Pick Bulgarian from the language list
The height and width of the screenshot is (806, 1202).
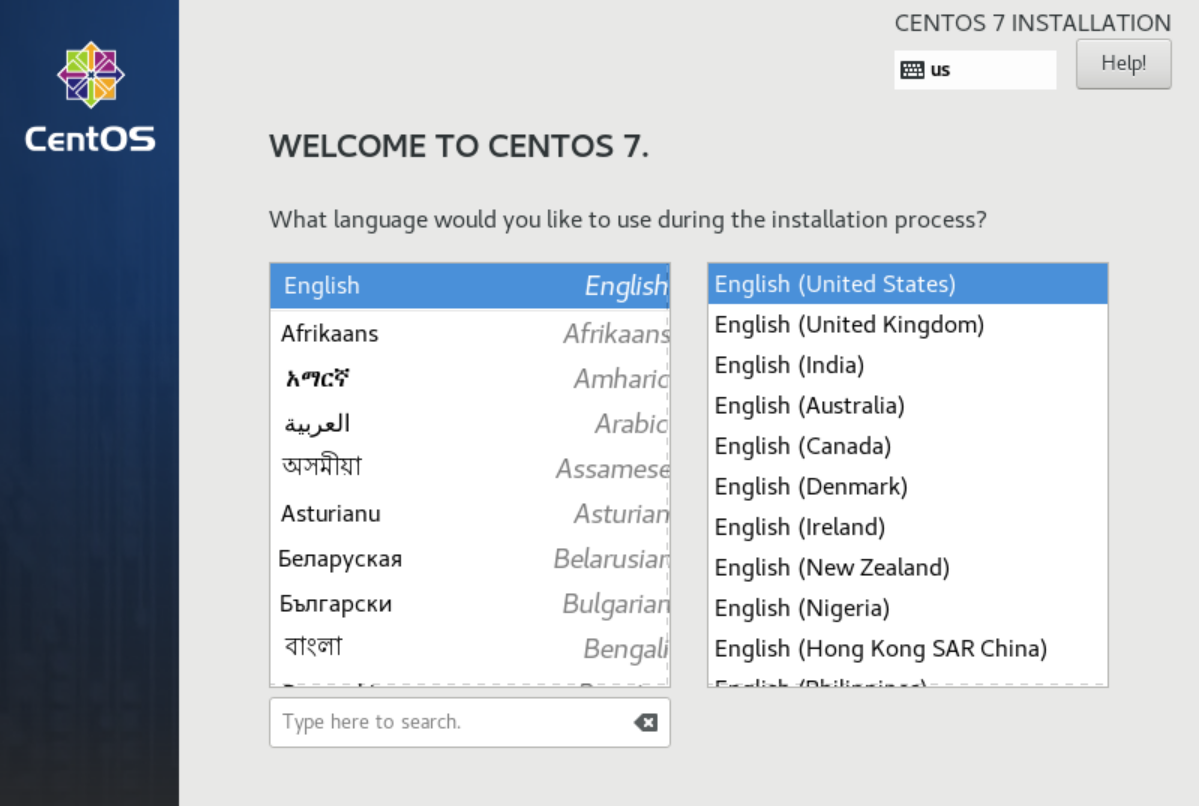[x=469, y=604]
